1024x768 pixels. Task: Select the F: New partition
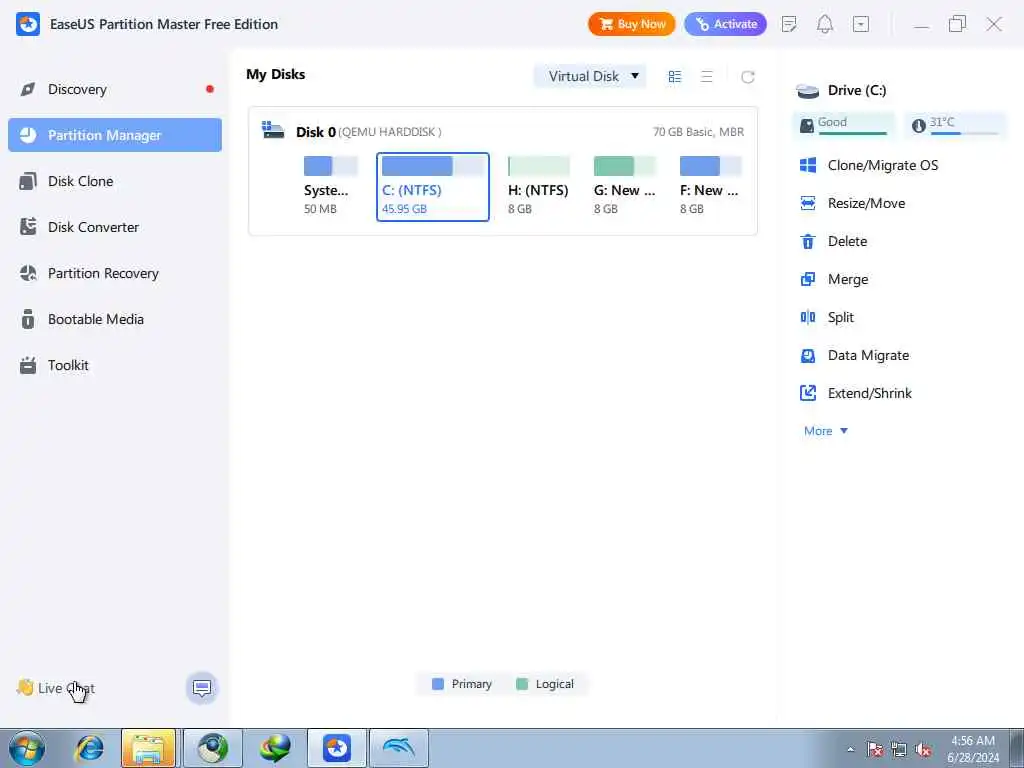pos(710,186)
